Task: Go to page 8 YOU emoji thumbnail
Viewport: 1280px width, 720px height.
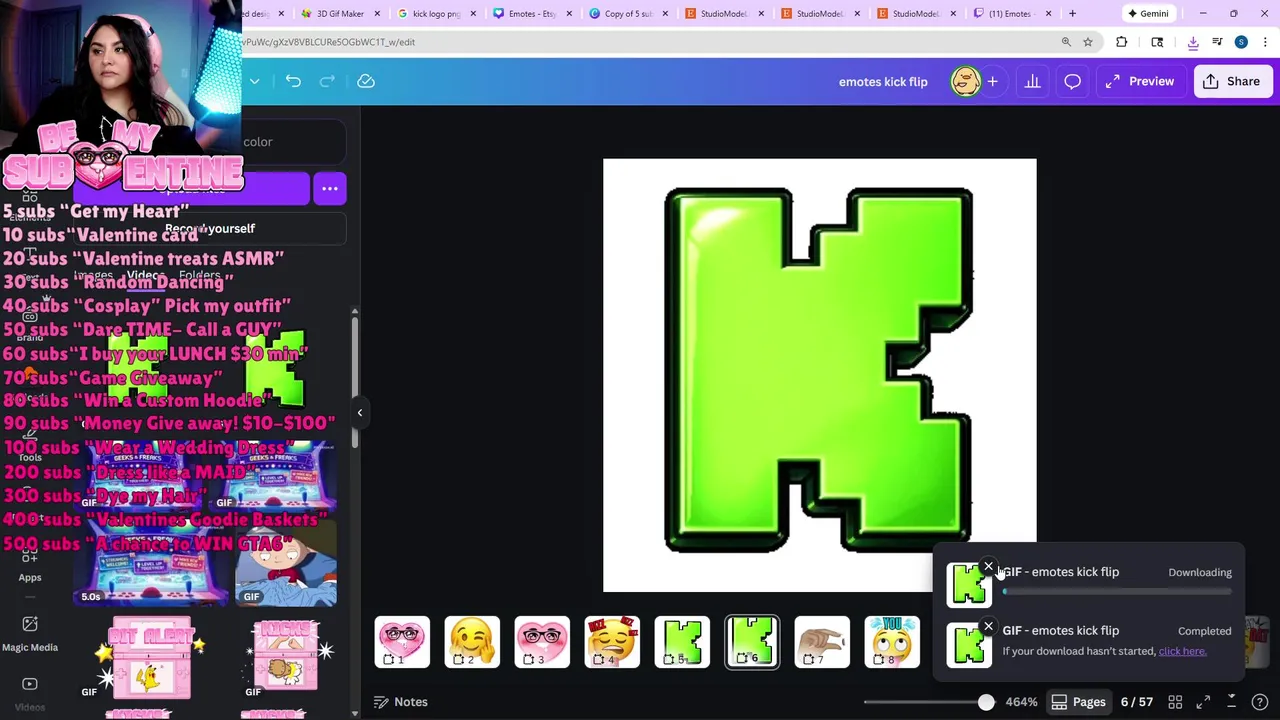Action: tap(892, 642)
